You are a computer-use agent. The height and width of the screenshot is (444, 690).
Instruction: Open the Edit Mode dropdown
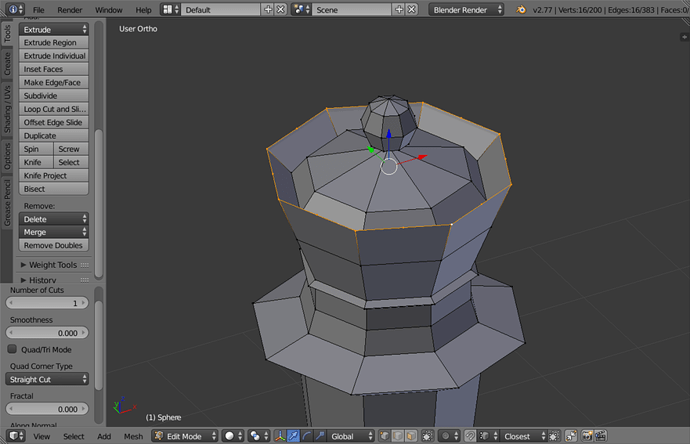tap(184, 436)
